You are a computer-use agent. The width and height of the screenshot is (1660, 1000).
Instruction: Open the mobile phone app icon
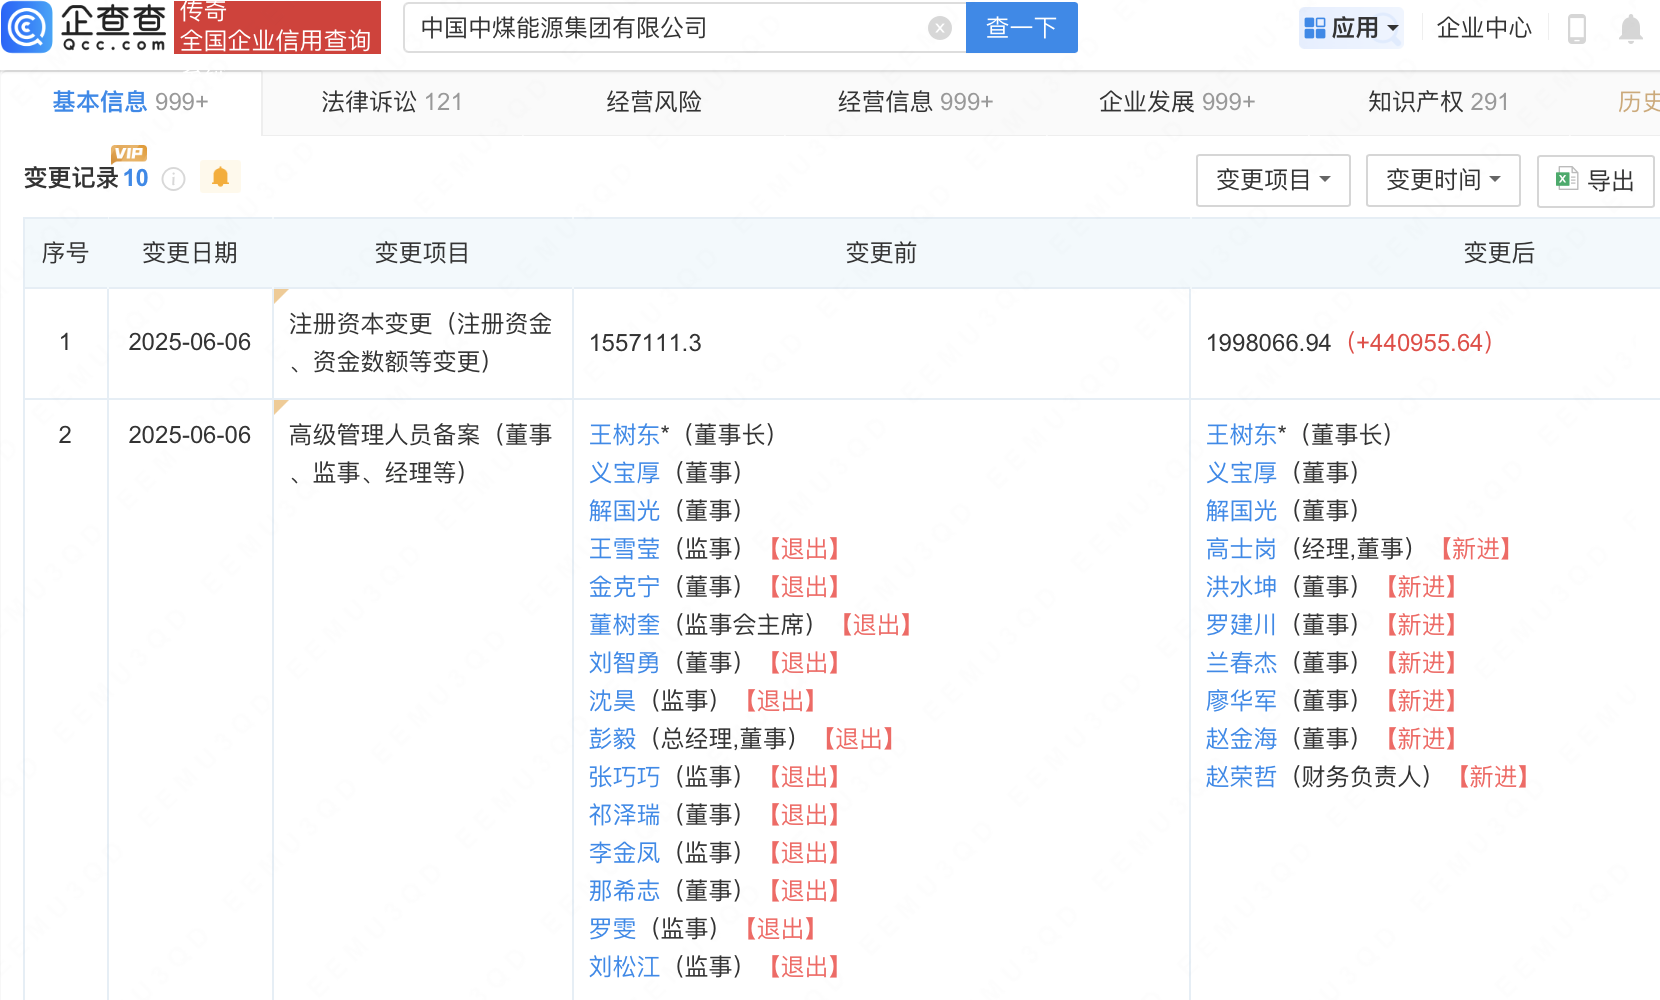[x=1576, y=29]
